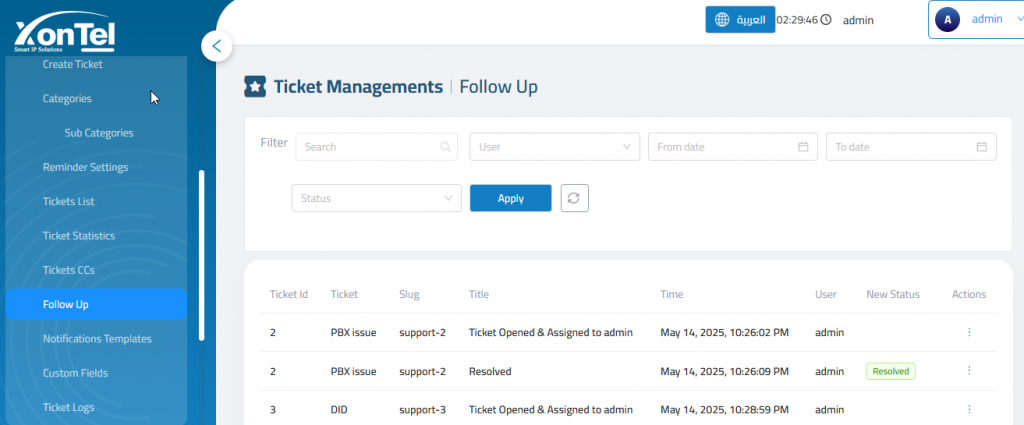The height and width of the screenshot is (425, 1024).
Task: Open actions menu for first PBX issue row
Action: [x=968, y=332]
